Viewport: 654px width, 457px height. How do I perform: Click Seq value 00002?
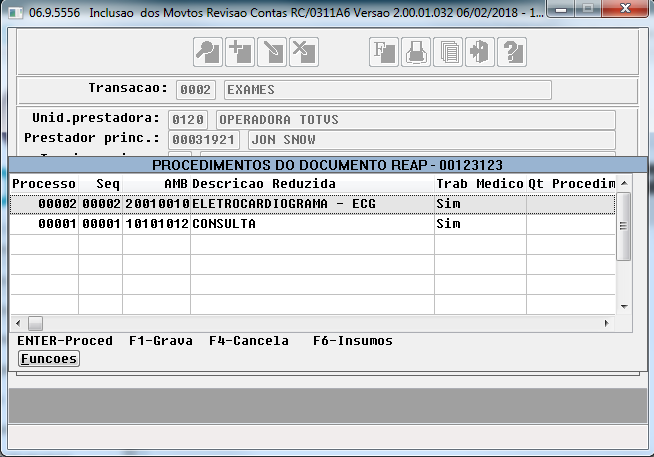coord(101,204)
